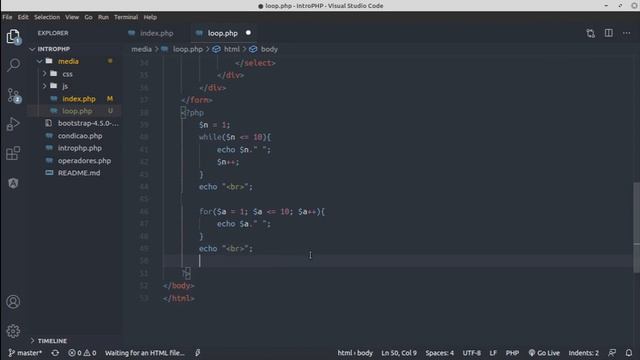640x360 pixels.
Task: Open the Go menu
Action: [89, 17]
